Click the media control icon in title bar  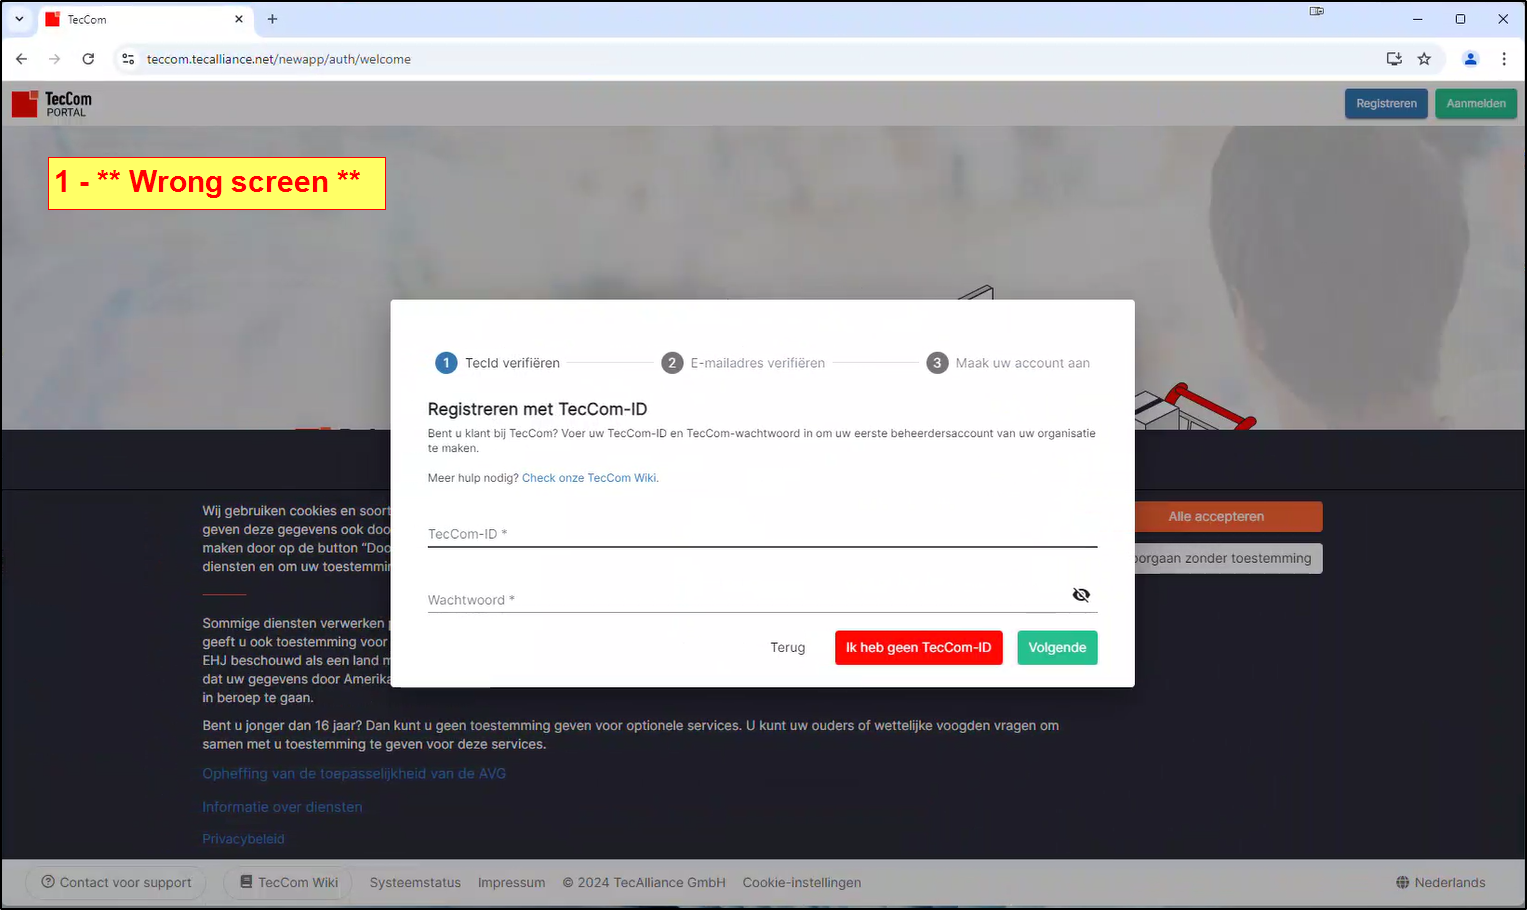(1317, 11)
